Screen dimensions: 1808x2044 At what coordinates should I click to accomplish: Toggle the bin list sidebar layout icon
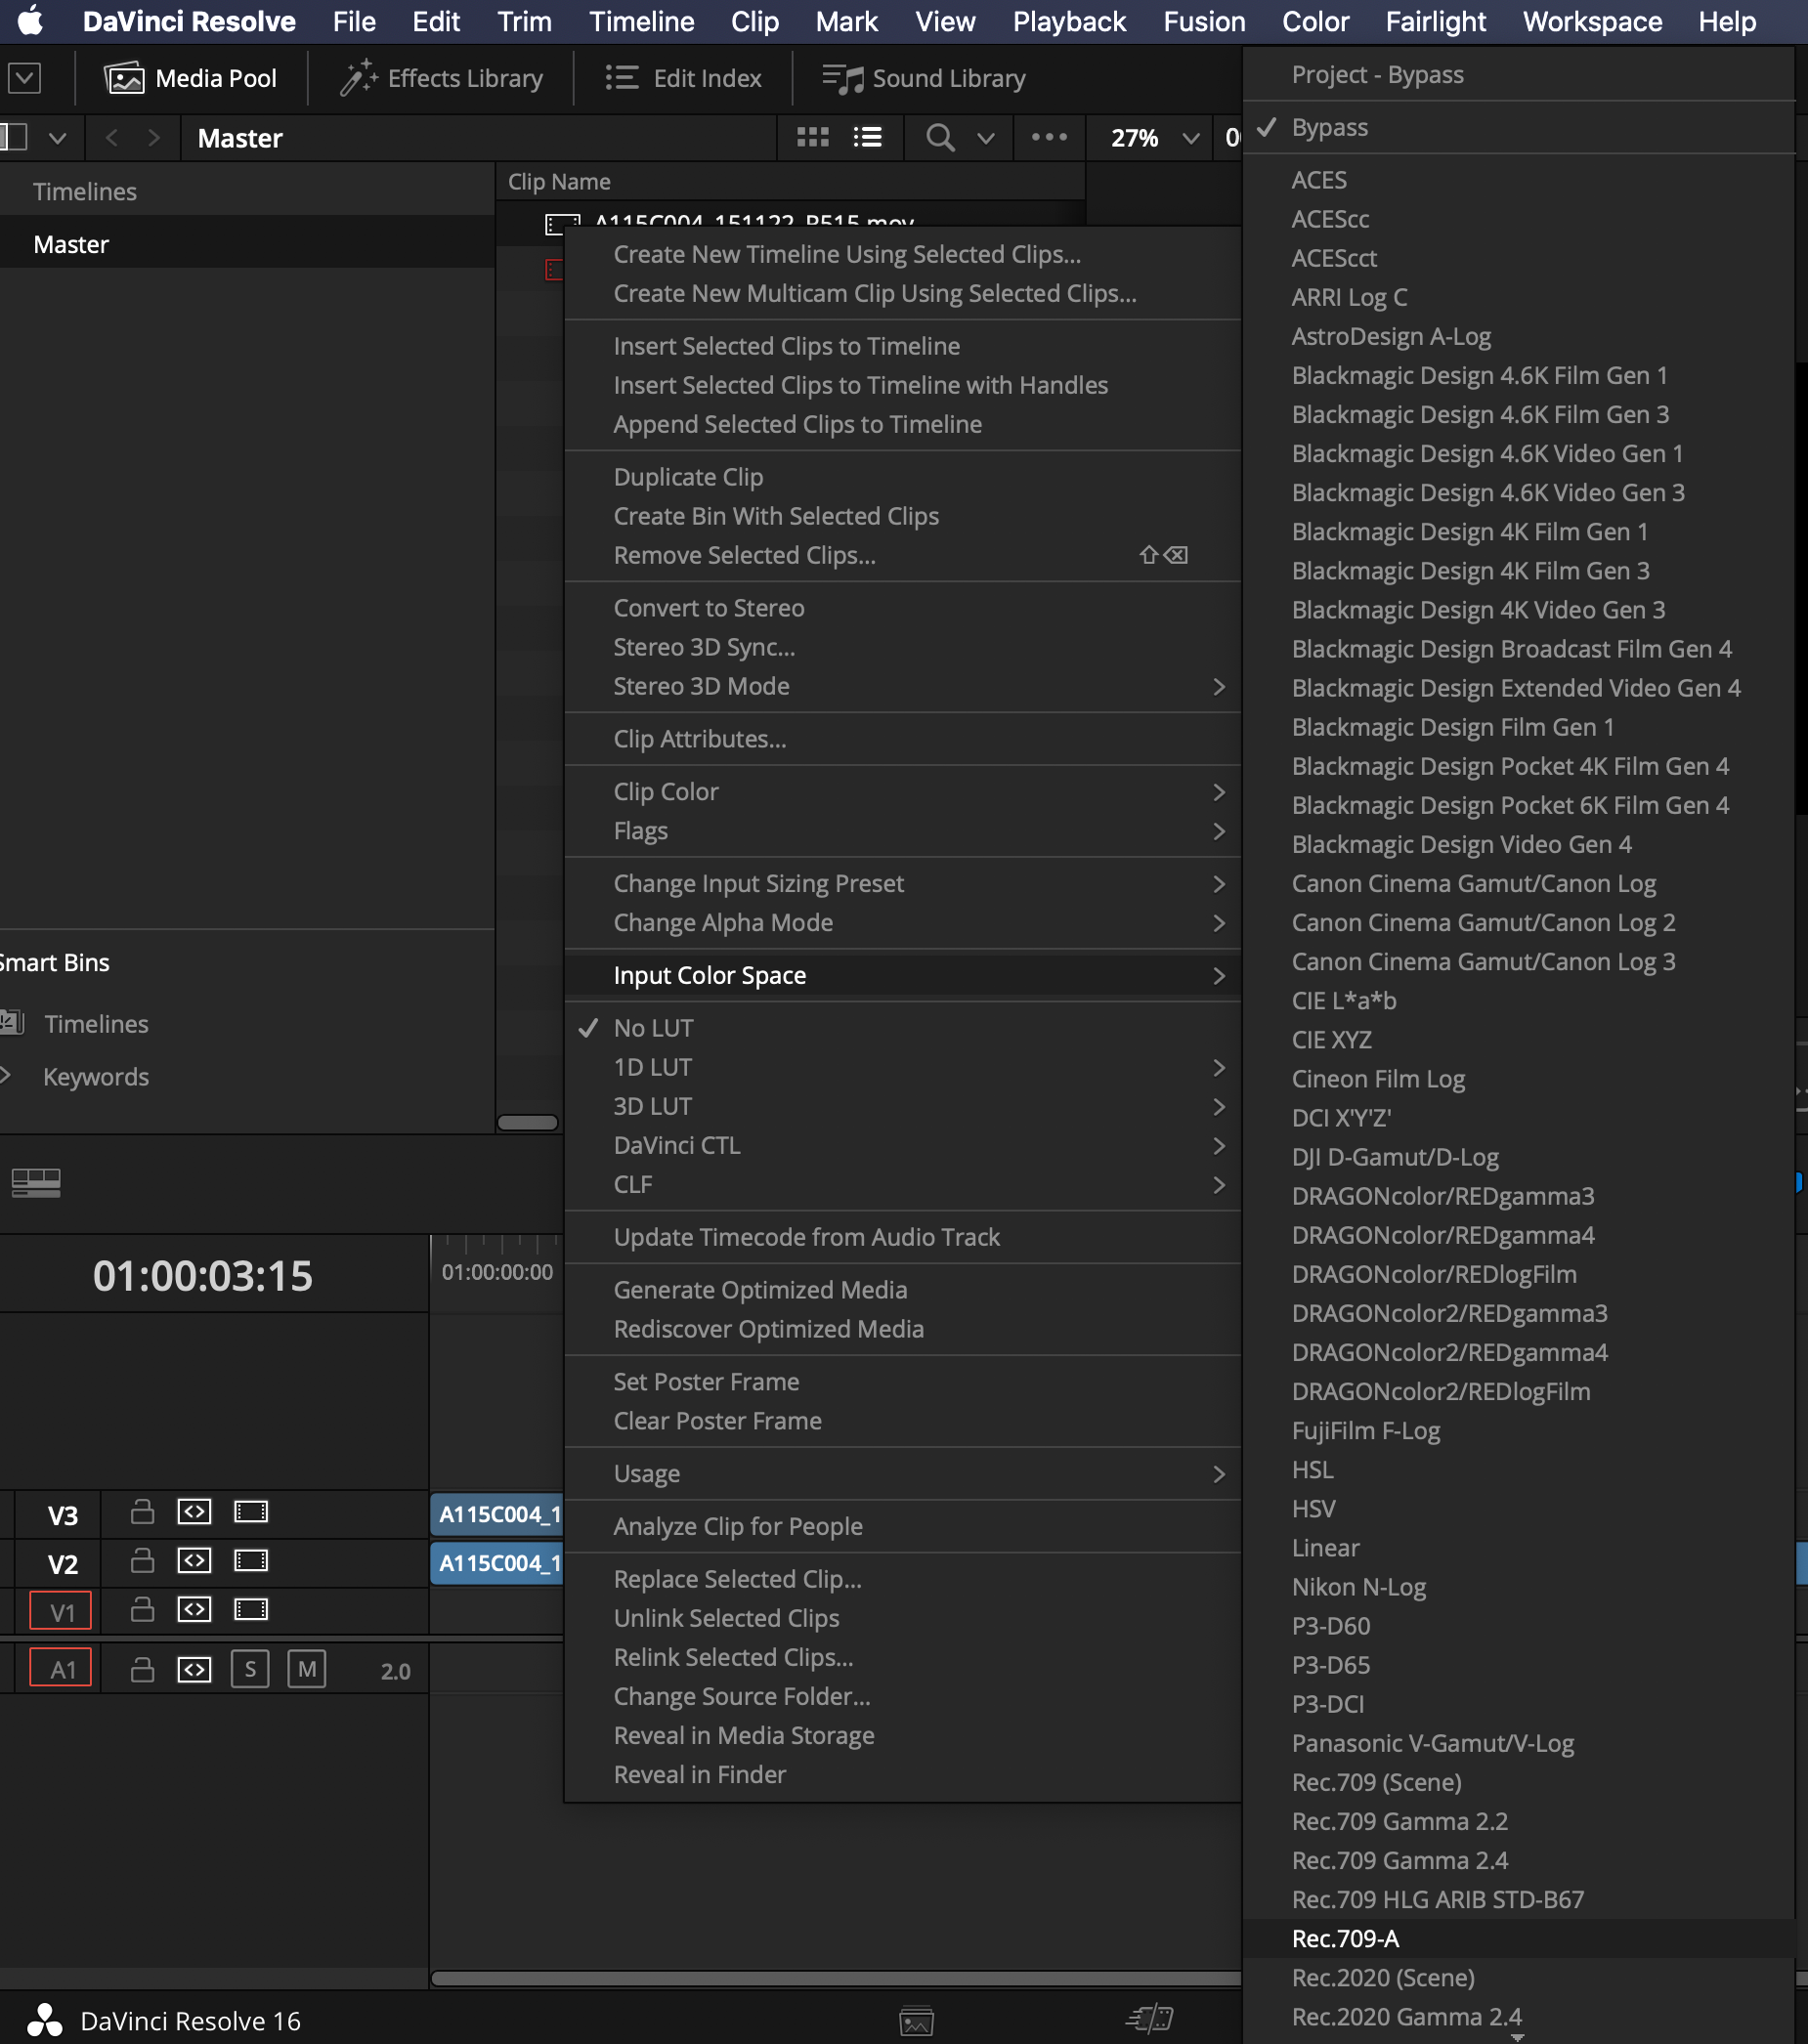13,137
